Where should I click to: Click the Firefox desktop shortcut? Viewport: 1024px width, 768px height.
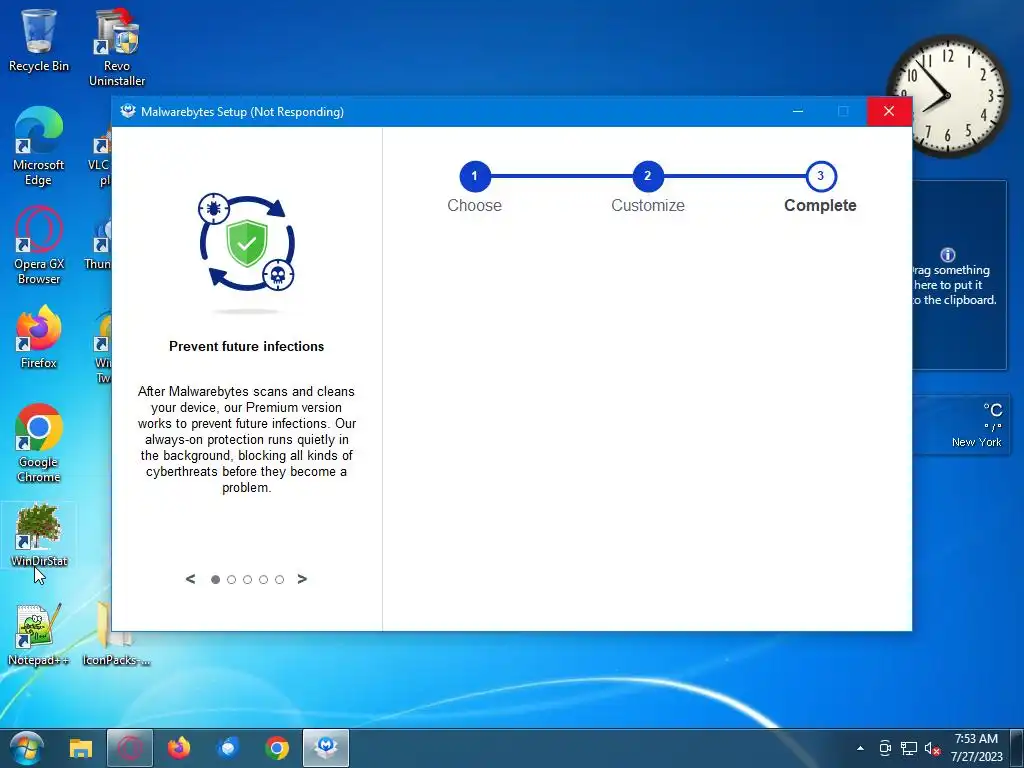pyautogui.click(x=39, y=337)
